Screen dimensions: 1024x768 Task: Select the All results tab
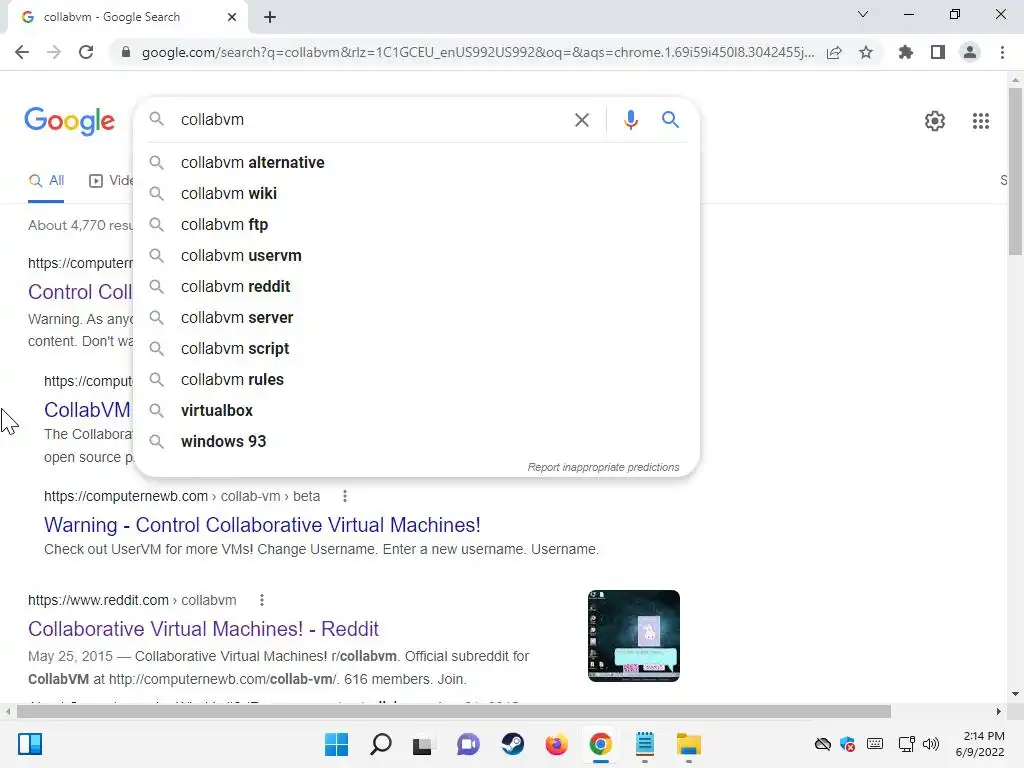(x=46, y=180)
